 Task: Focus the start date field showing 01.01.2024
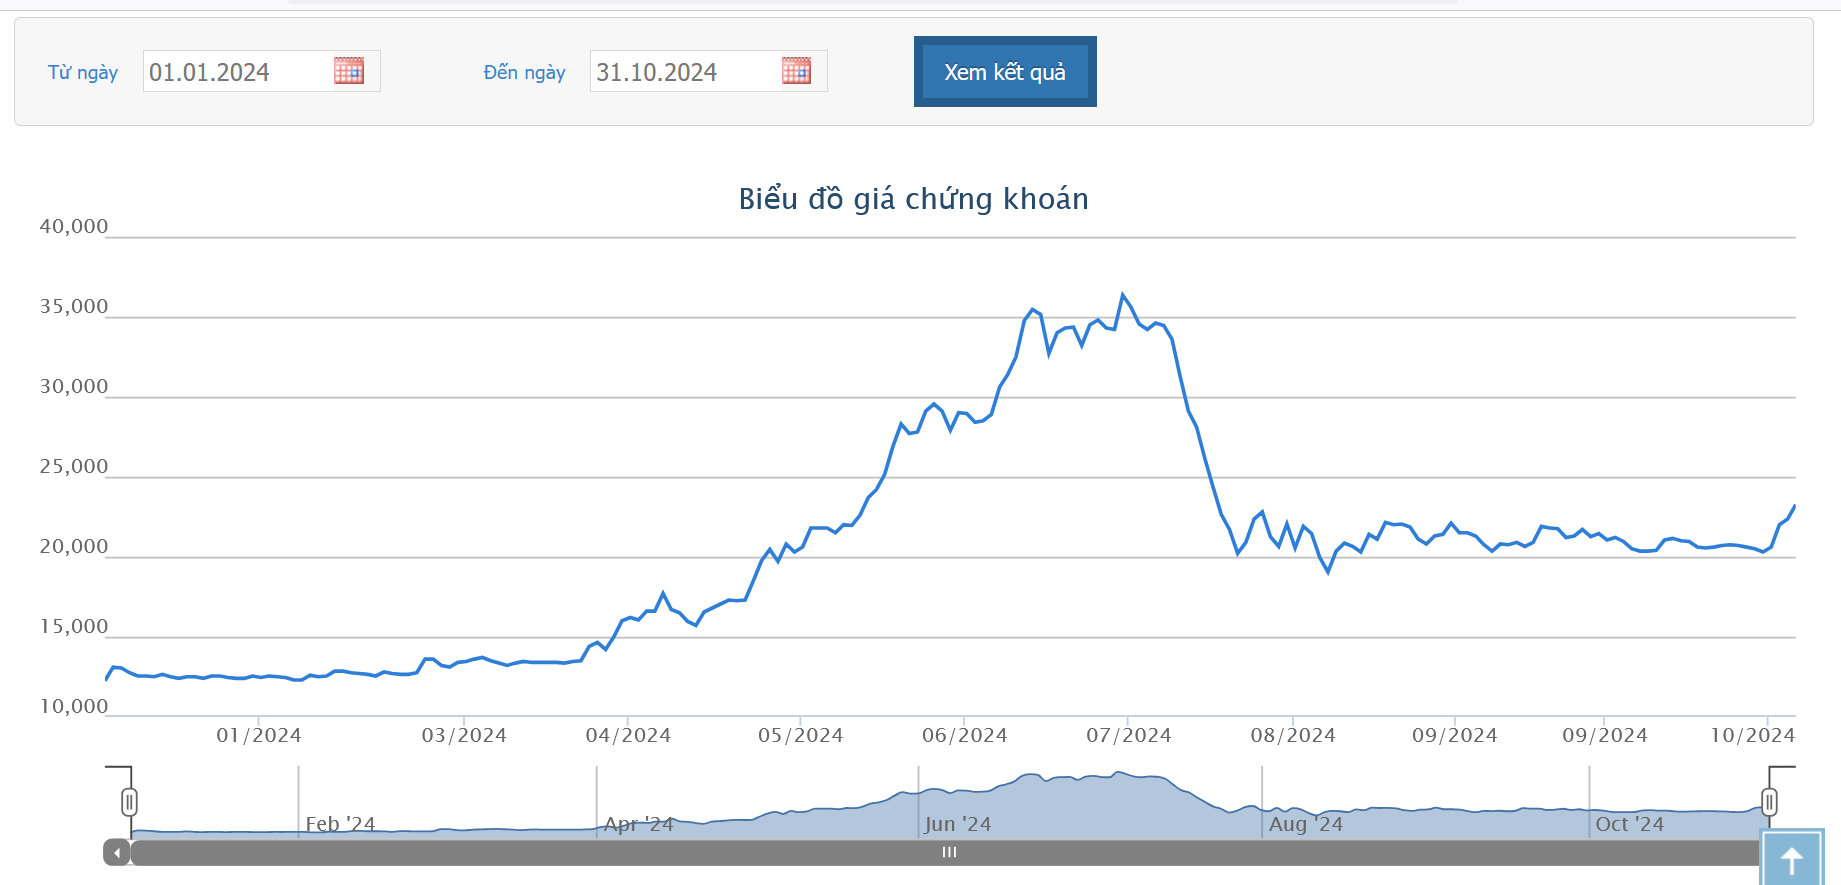(x=237, y=72)
